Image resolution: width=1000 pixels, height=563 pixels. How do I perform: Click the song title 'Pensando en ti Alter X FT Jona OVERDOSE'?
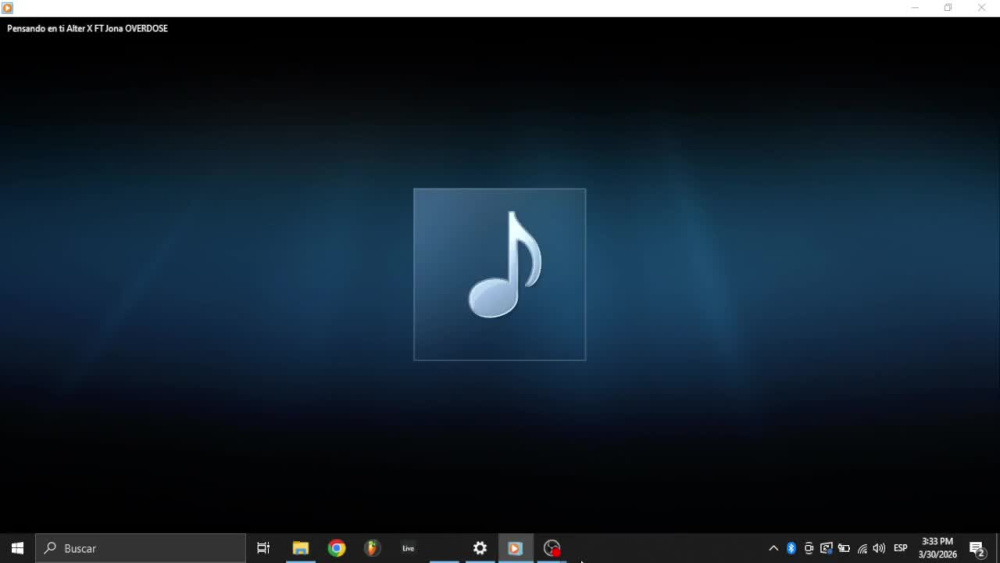(x=87, y=29)
